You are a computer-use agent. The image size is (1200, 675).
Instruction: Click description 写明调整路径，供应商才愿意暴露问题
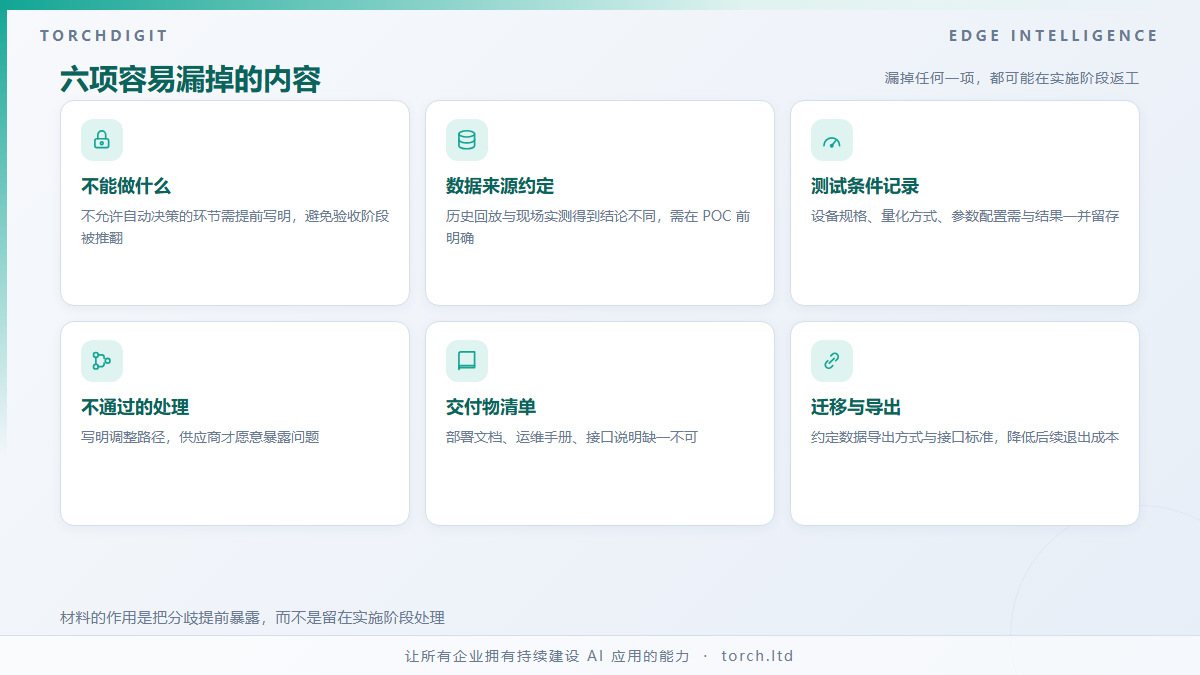coord(200,437)
